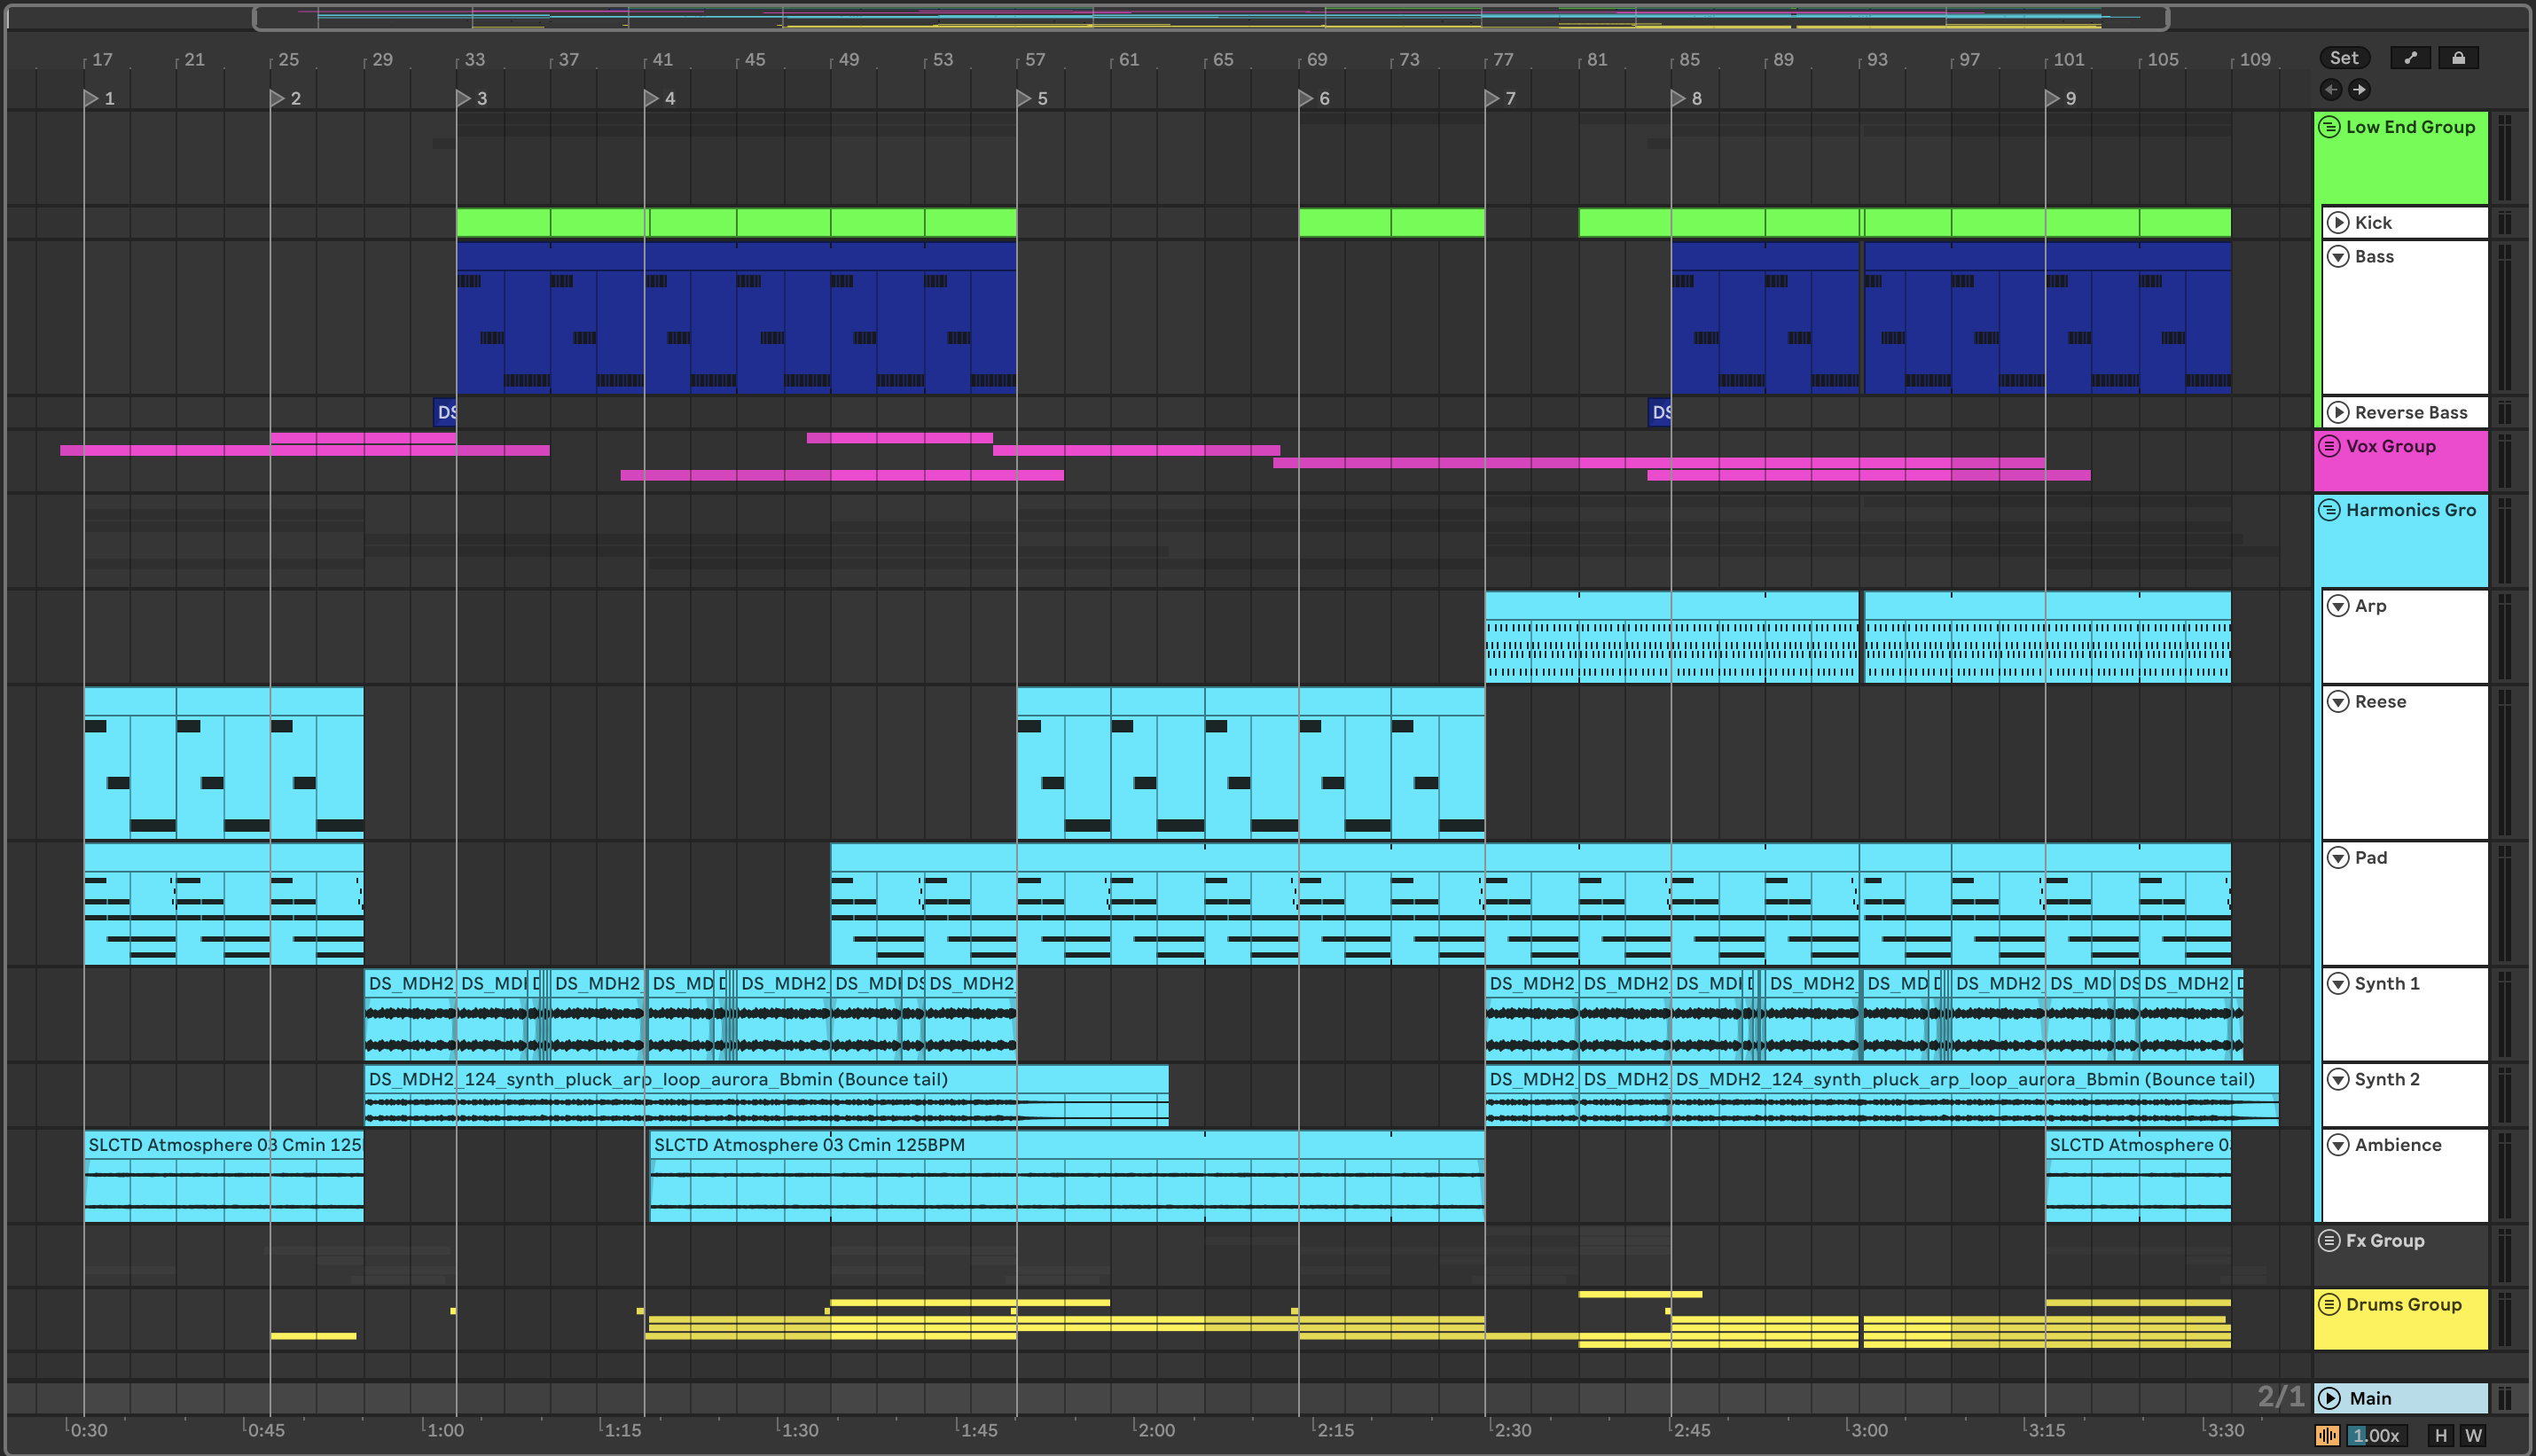Toggle the orange waveform display icon

coord(2327,1435)
